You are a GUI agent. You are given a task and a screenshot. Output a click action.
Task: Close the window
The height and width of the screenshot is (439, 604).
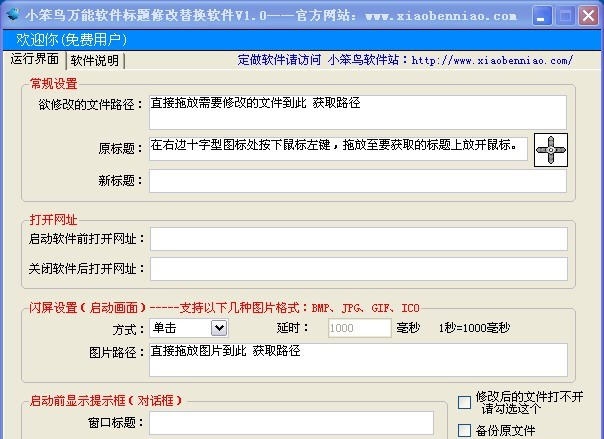588,16
